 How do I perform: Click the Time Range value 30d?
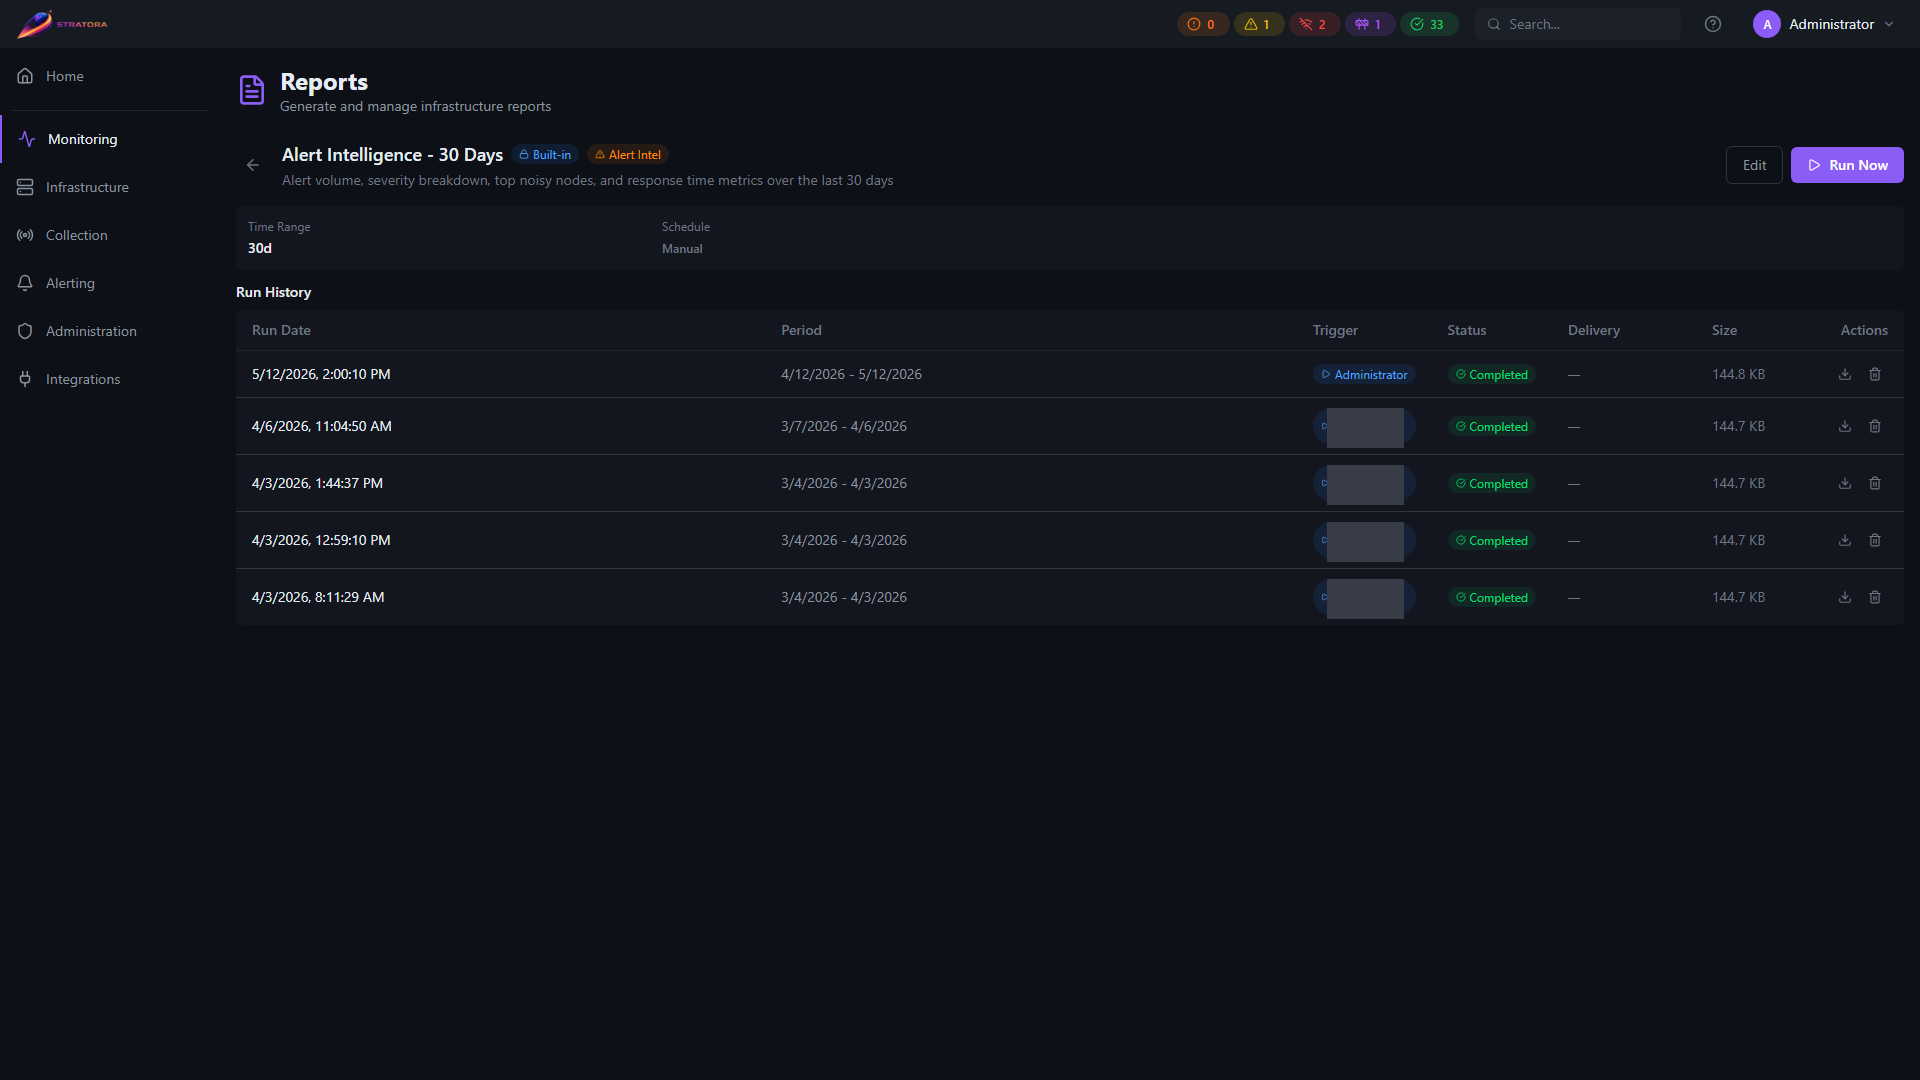click(x=260, y=248)
